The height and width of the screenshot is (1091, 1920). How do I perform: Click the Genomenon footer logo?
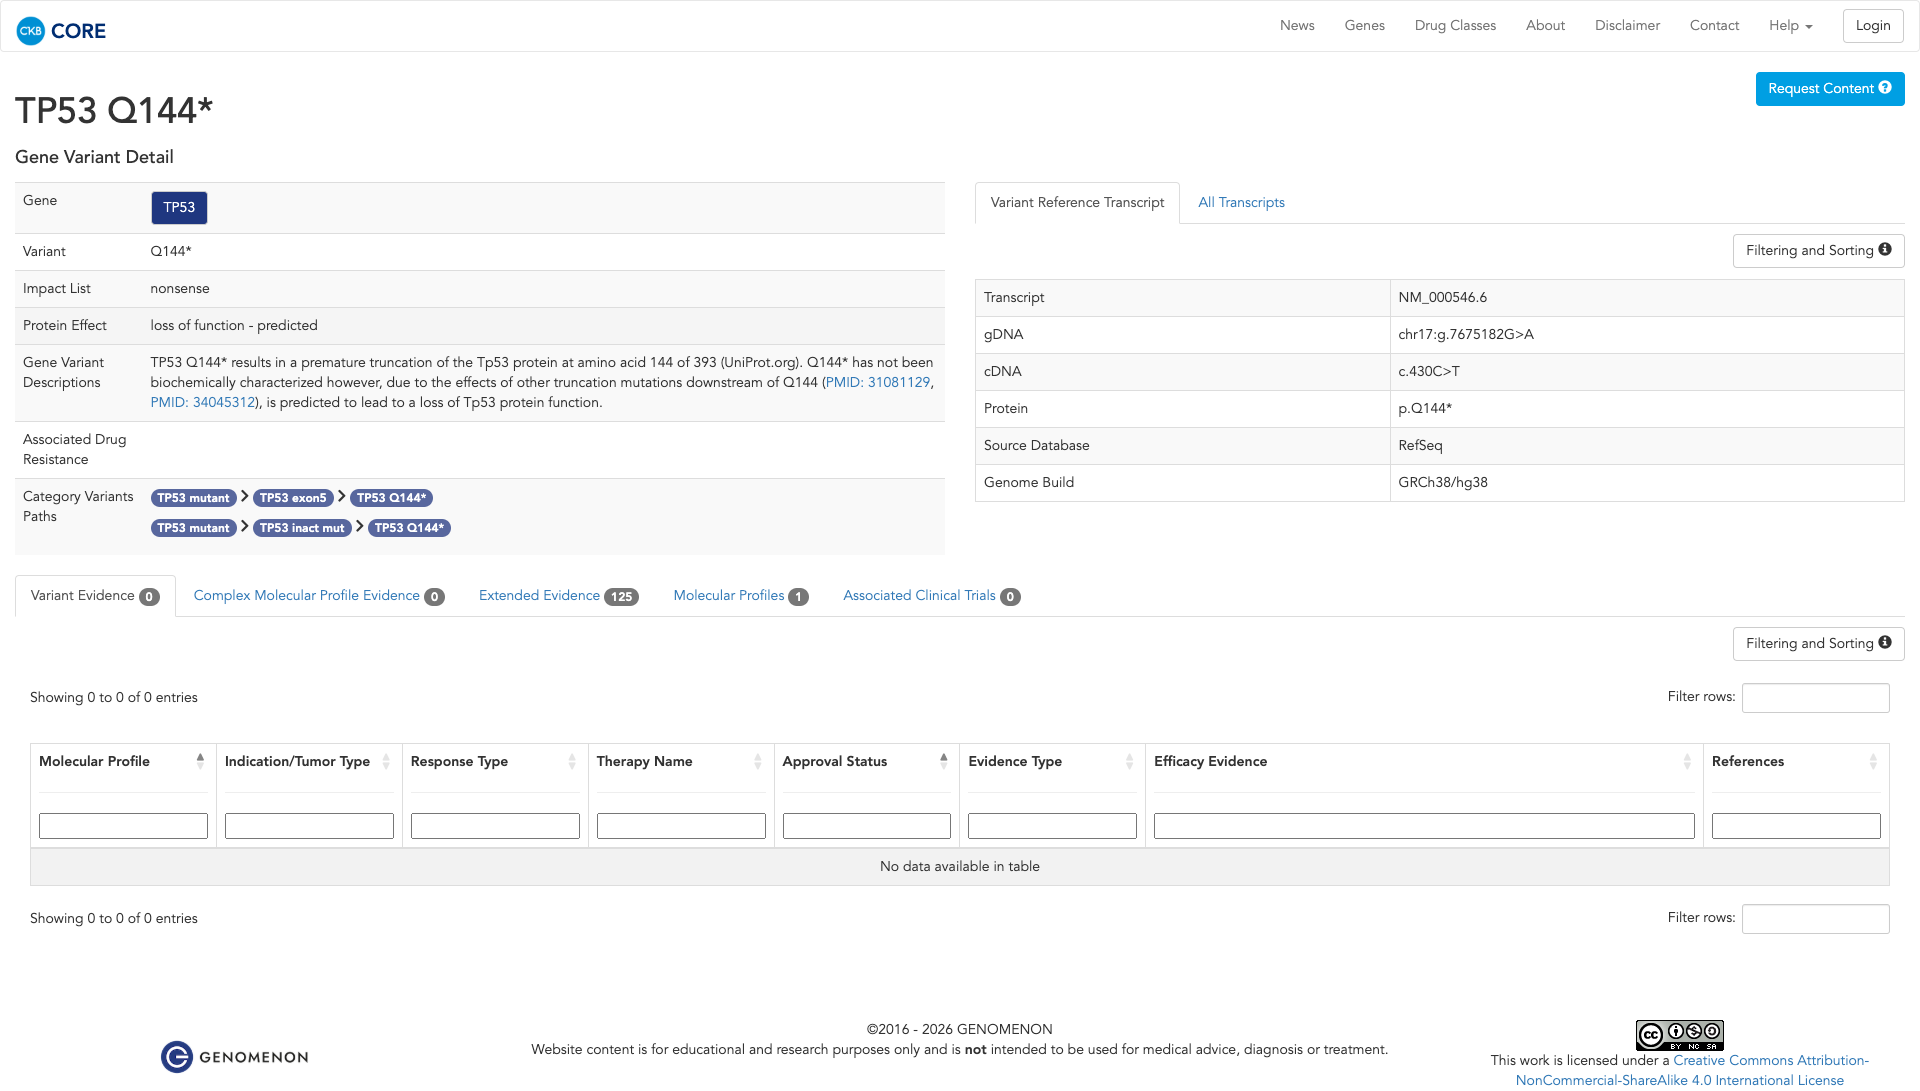(x=235, y=1057)
